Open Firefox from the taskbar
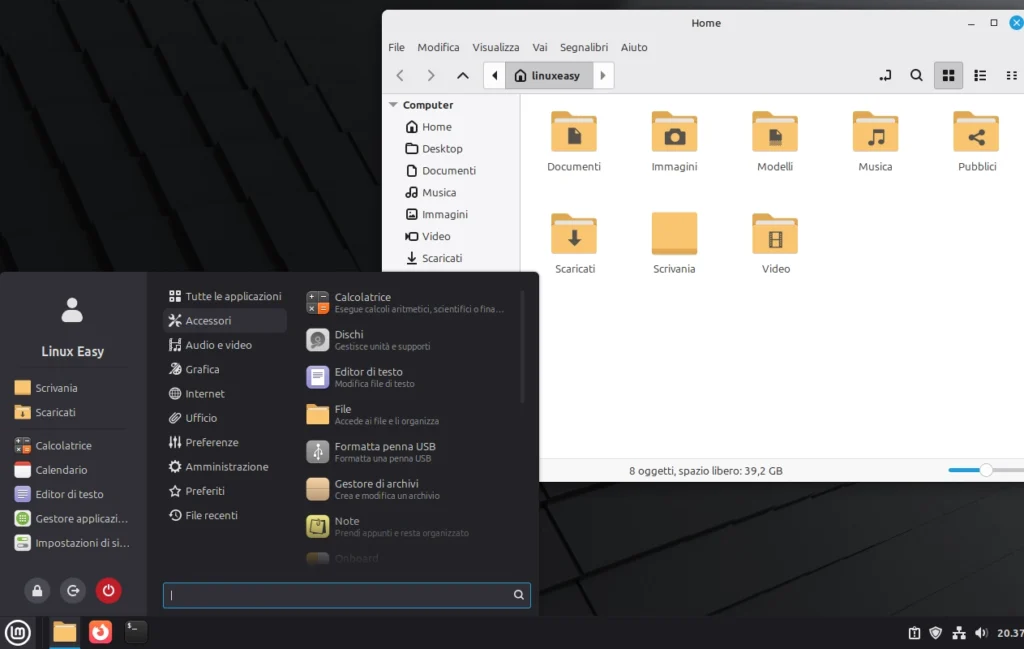This screenshot has height=649, width=1024. point(100,632)
